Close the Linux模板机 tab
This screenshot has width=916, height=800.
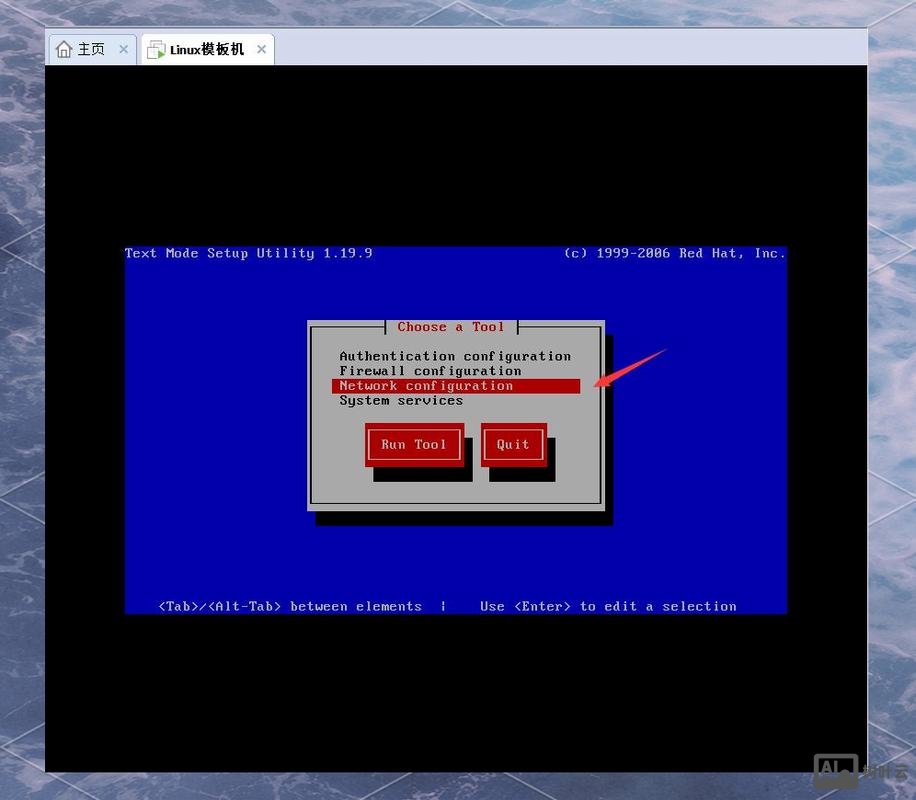click(x=262, y=49)
